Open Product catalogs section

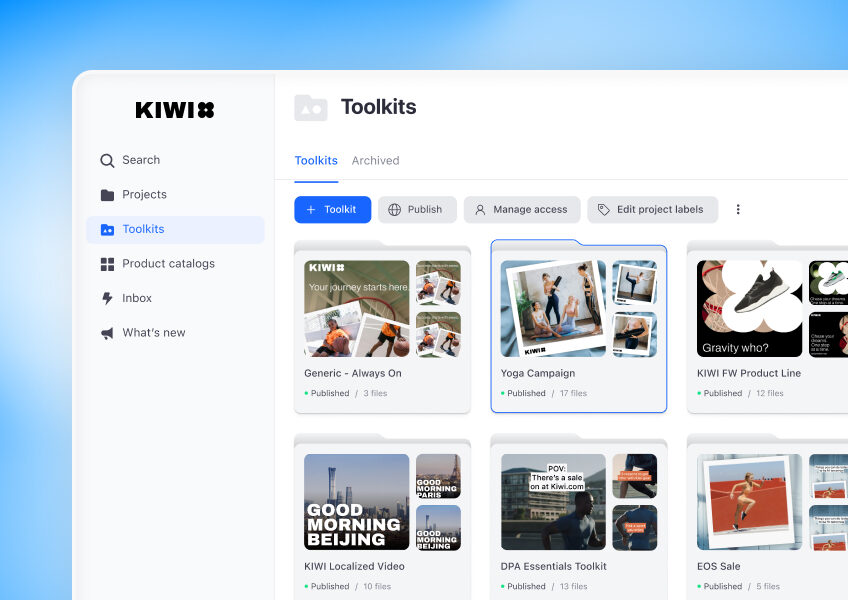click(175, 264)
